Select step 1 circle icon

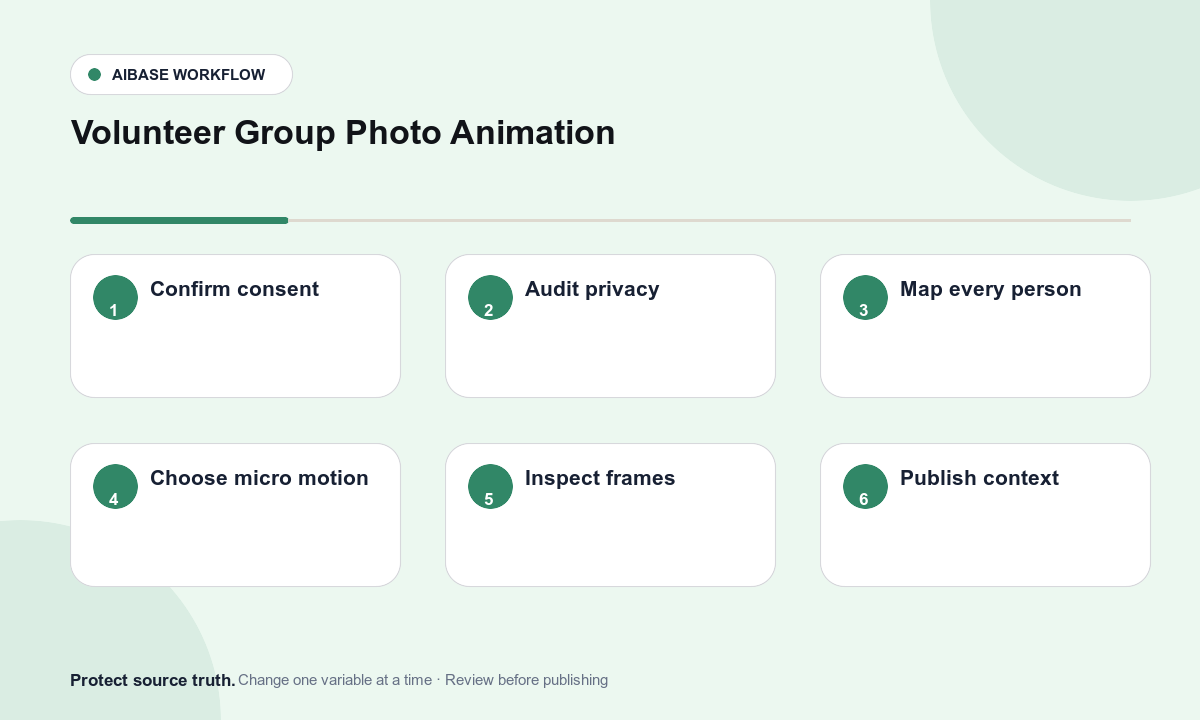[x=115, y=298]
